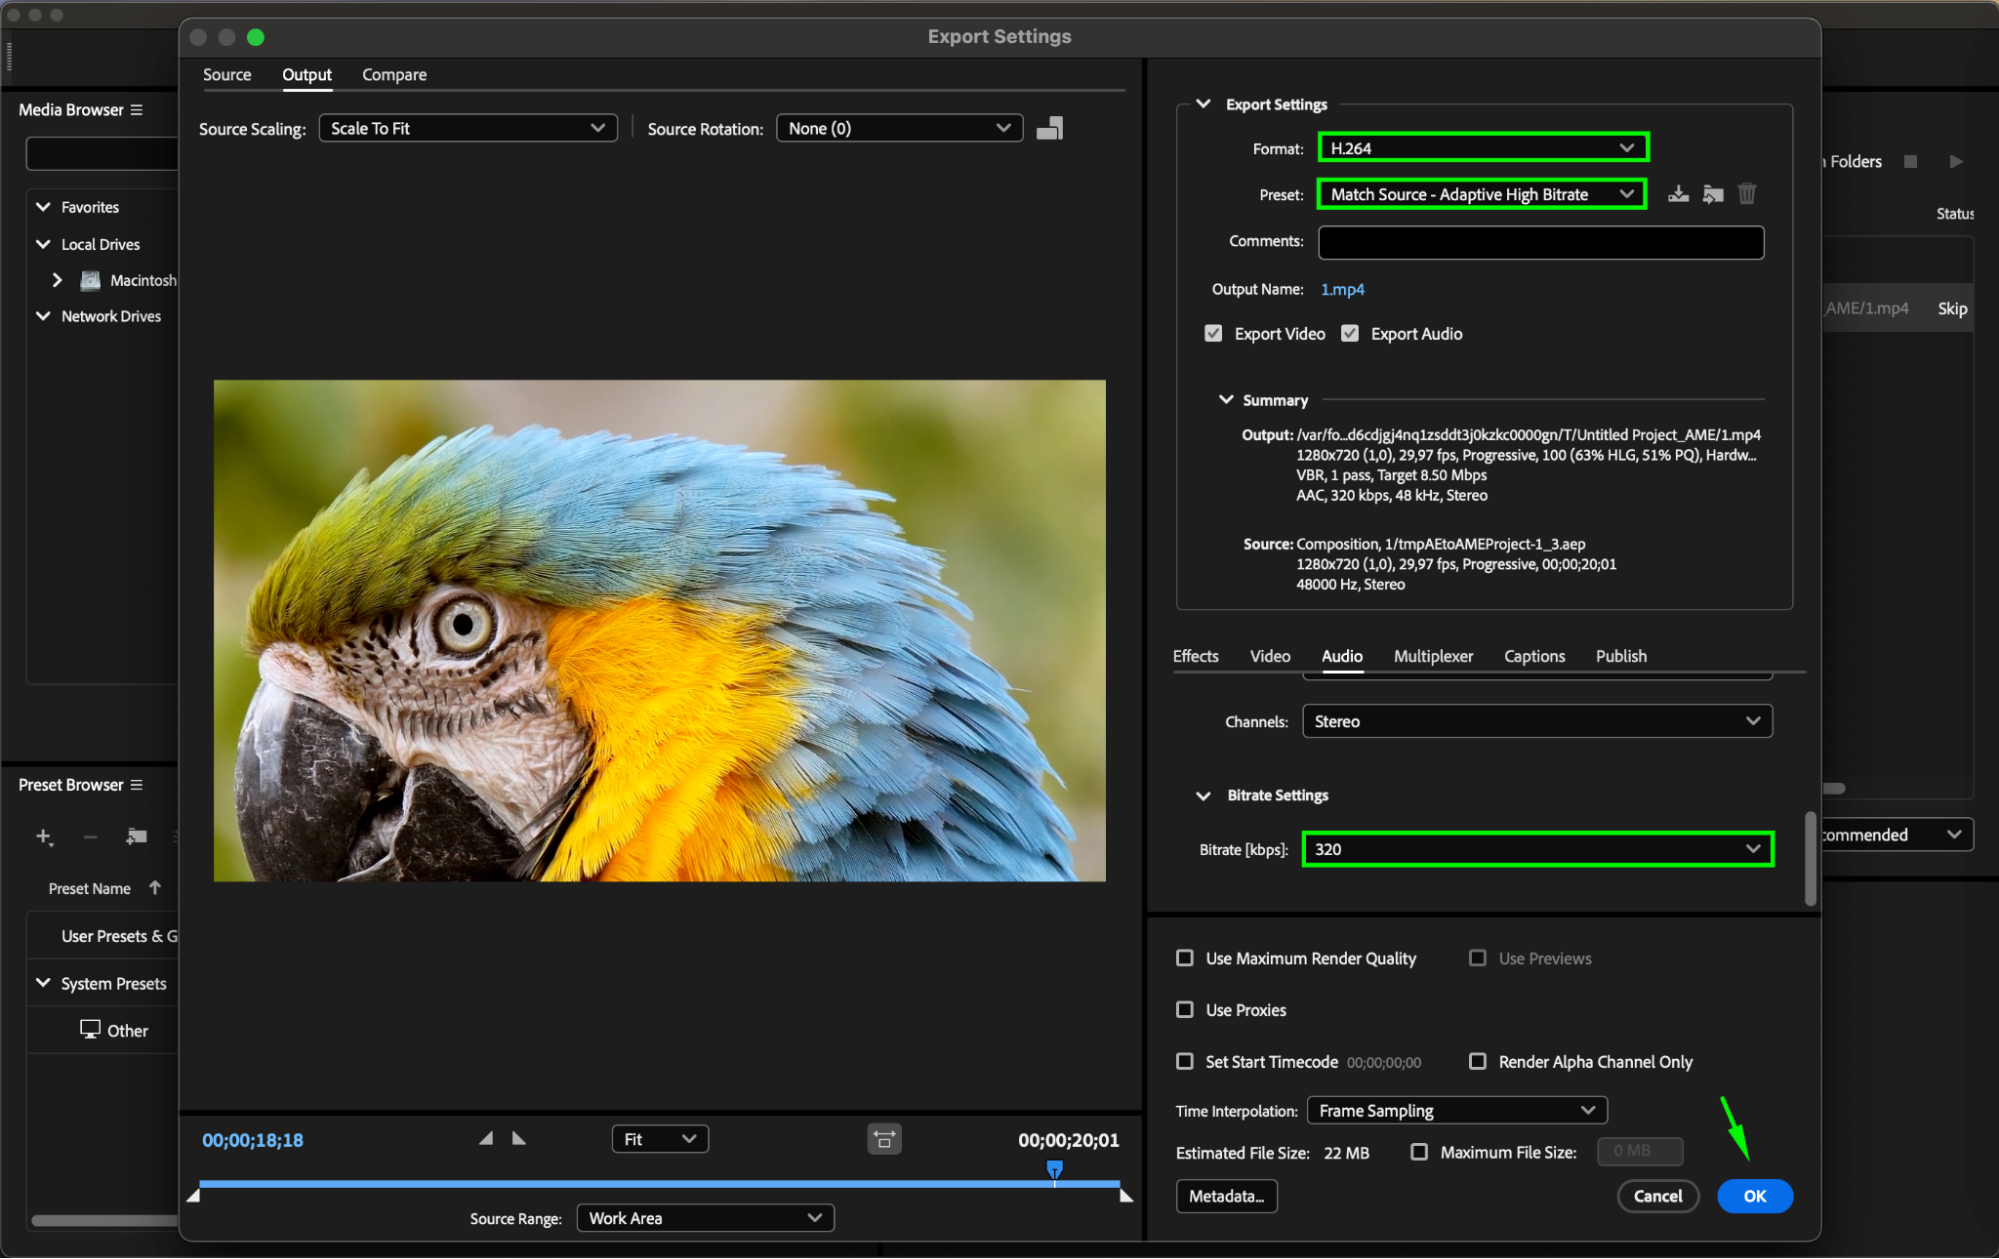
Task: Collapse the Summary section
Action: (x=1226, y=399)
